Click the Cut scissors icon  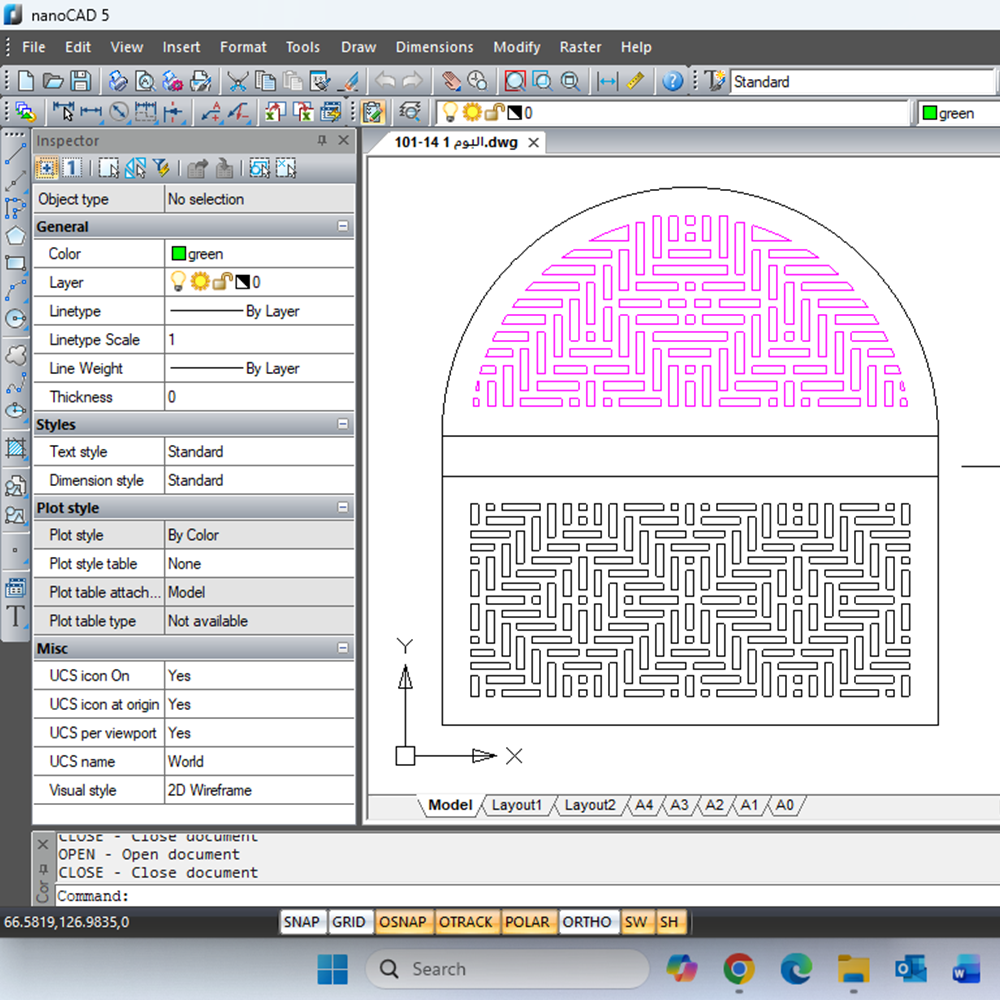point(237,82)
